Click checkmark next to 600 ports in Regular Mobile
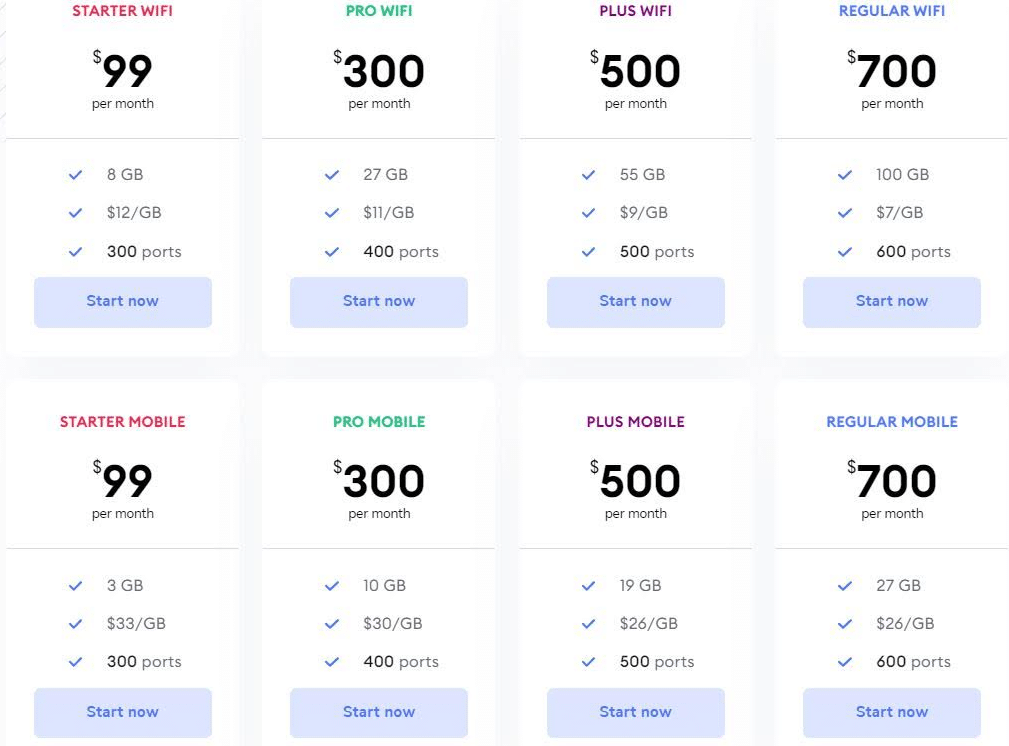1009x746 pixels. (844, 662)
